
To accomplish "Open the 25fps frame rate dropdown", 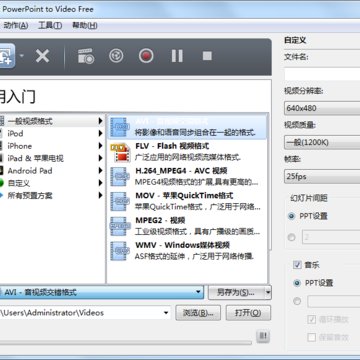I will click(x=322, y=176).
